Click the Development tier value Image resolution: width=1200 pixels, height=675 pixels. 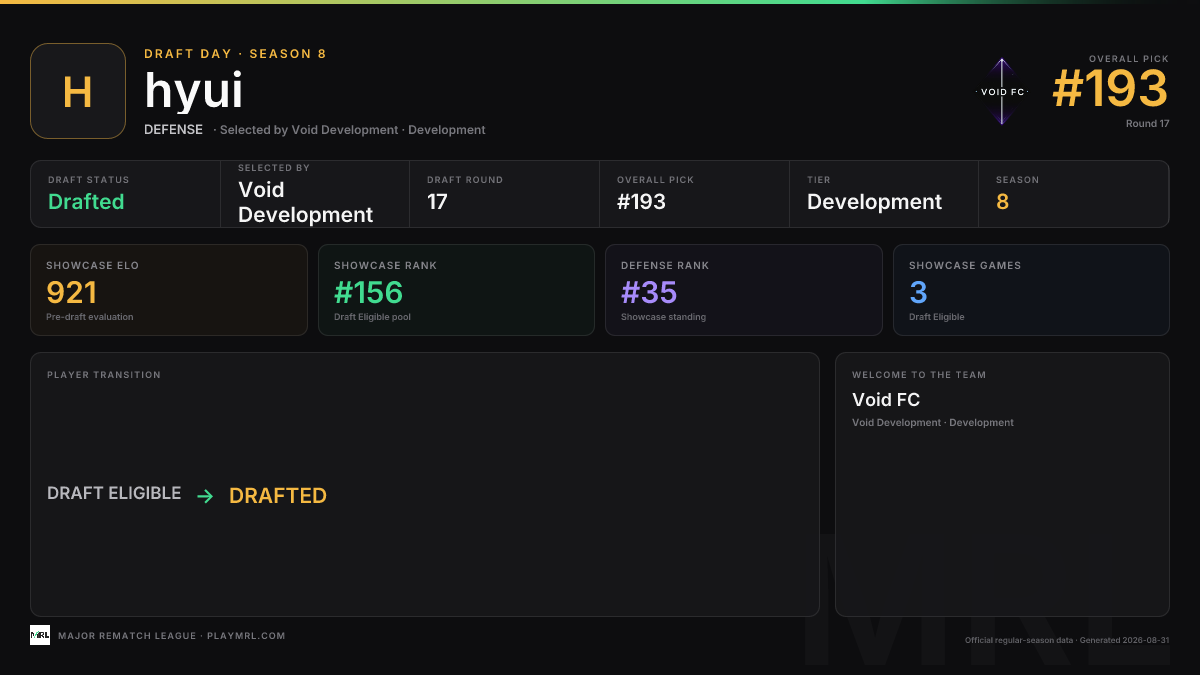coord(874,202)
